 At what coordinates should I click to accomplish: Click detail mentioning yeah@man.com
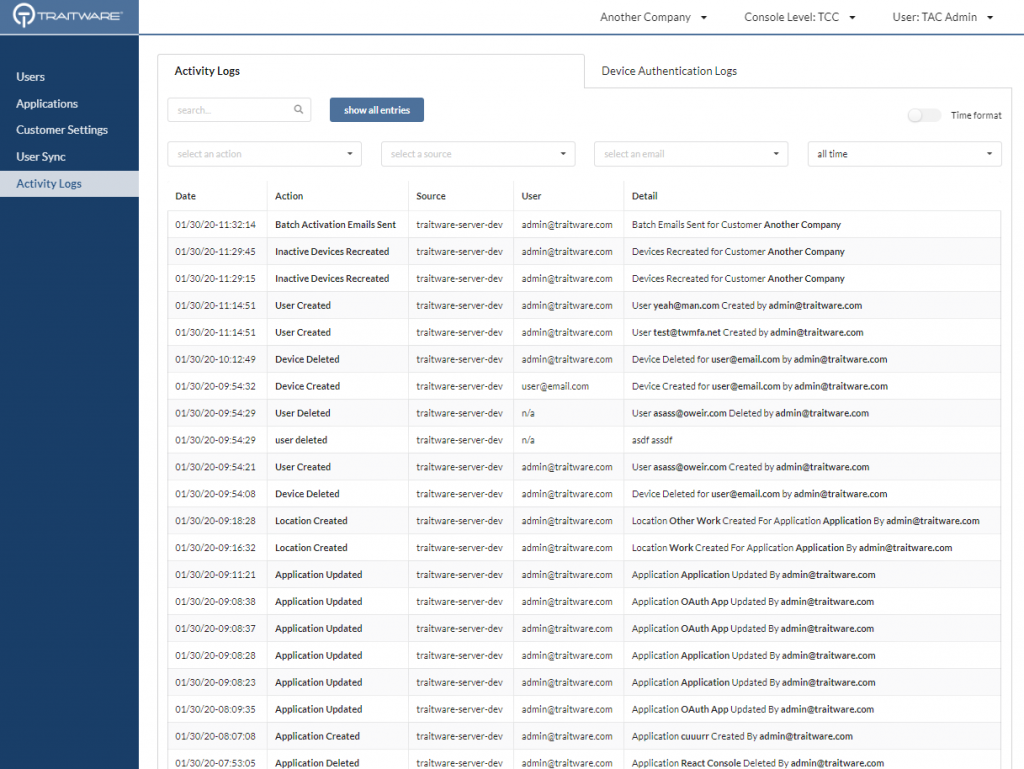[746, 306]
